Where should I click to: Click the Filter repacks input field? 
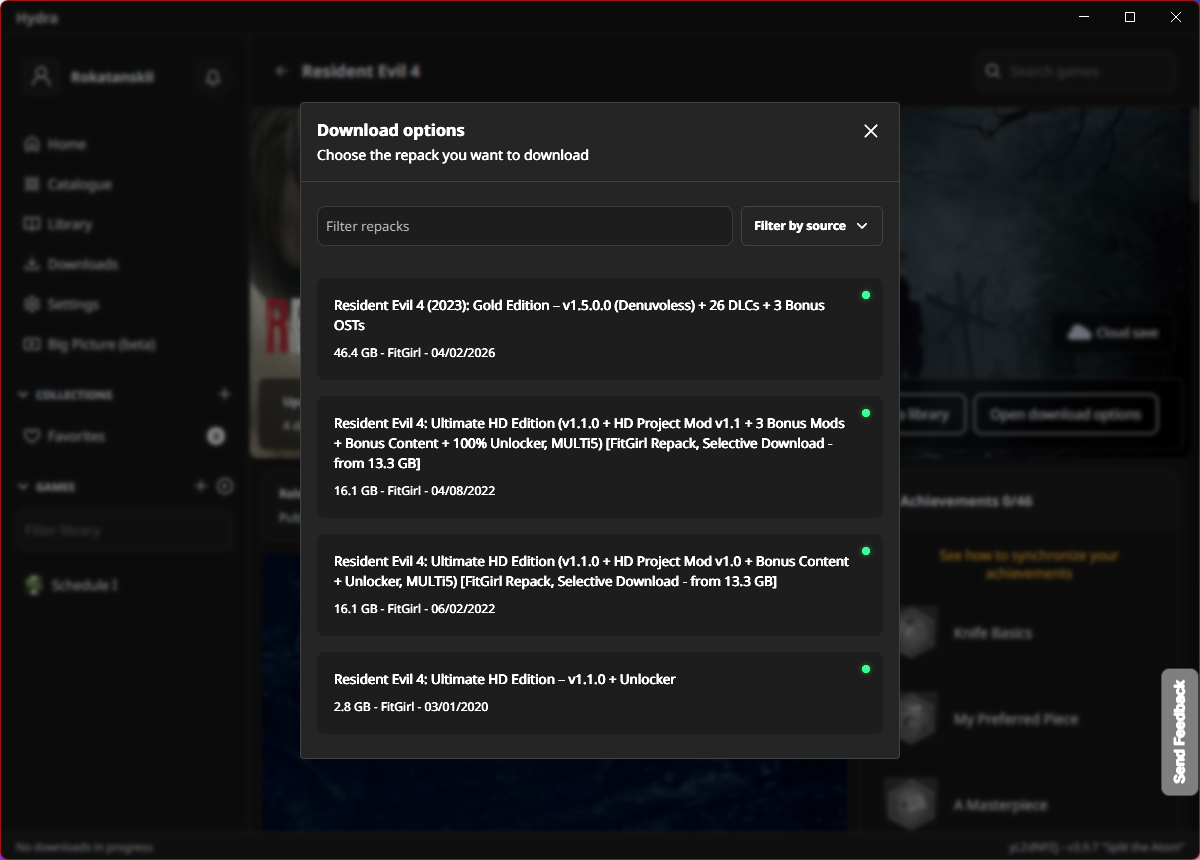tap(525, 226)
